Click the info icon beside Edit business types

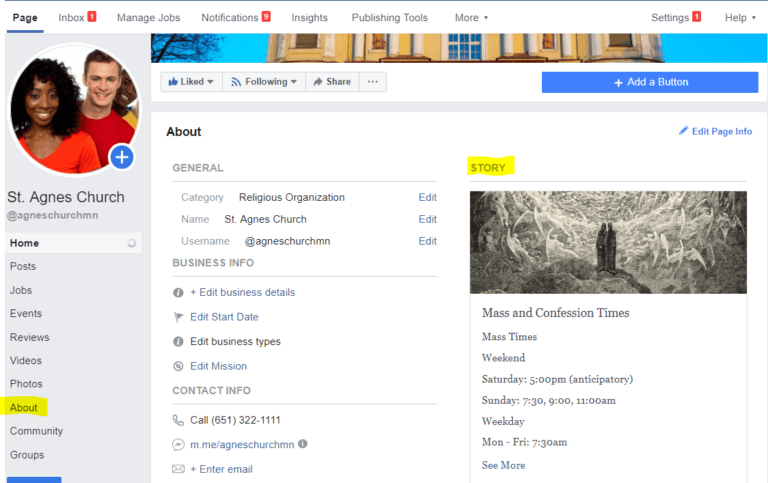[x=178, y=341]
